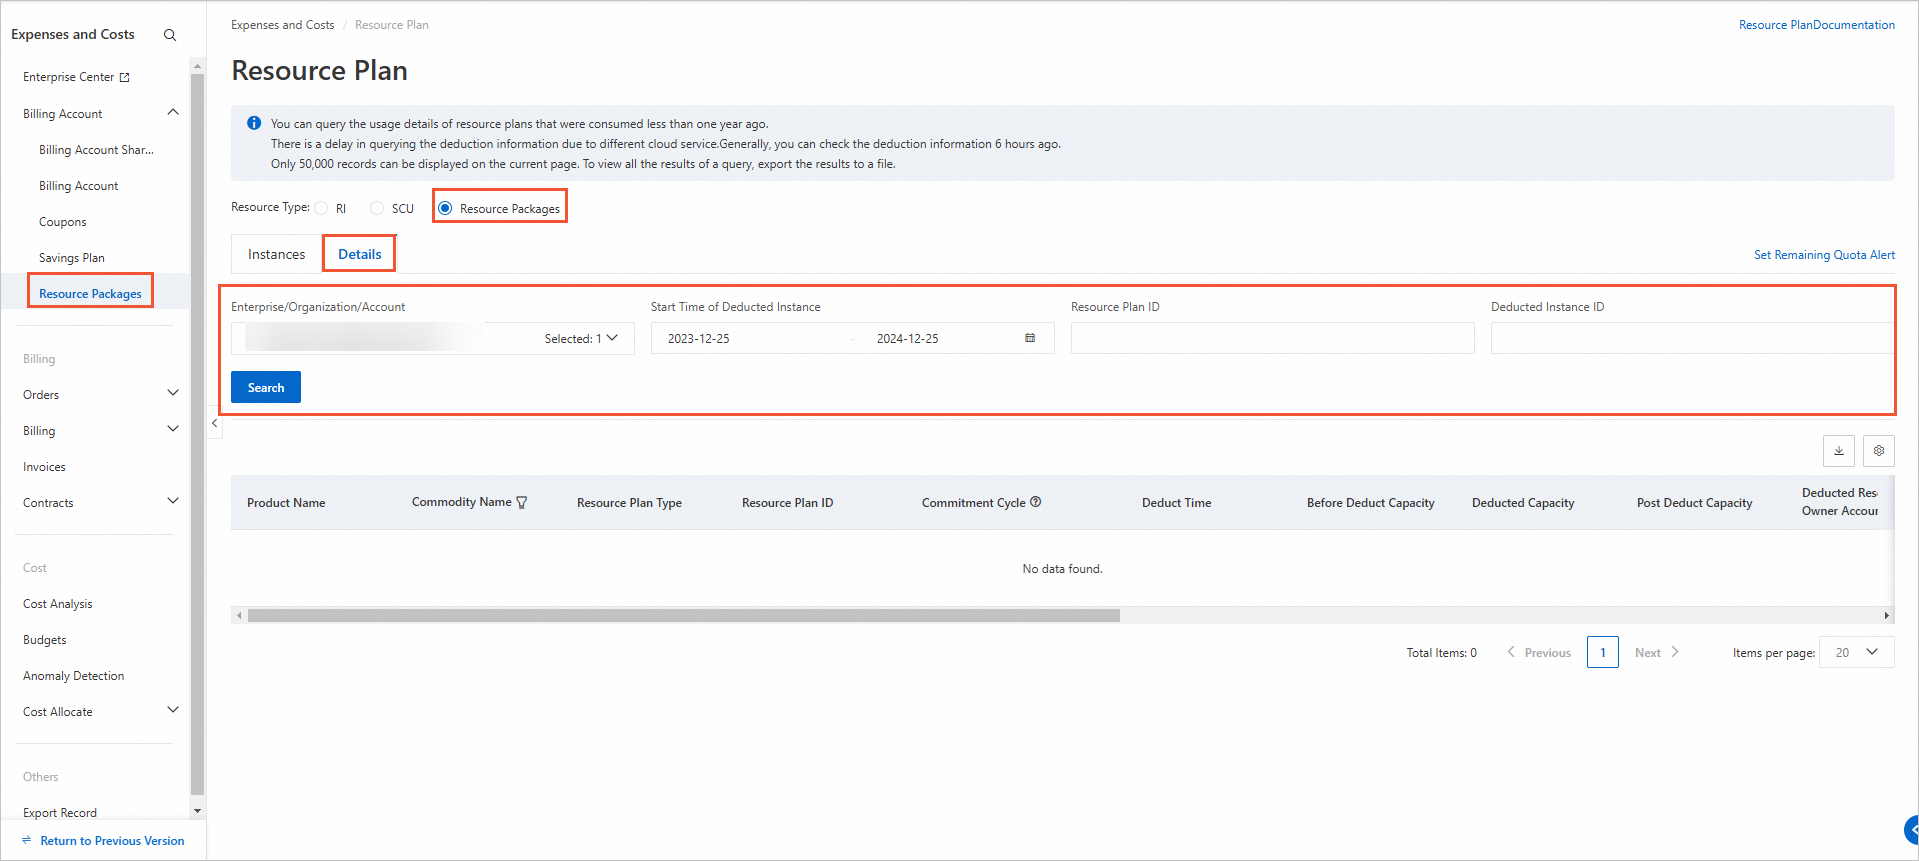Click the Deduct Time column header

click(1176, 503)
